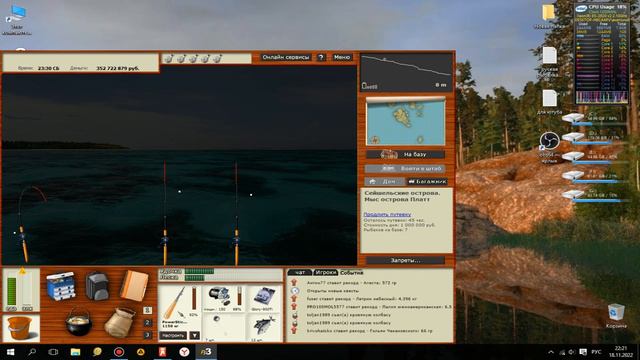Viewport: 640px width, 360px height.
Task: Open the Меню button
Action: click(342, 58)
